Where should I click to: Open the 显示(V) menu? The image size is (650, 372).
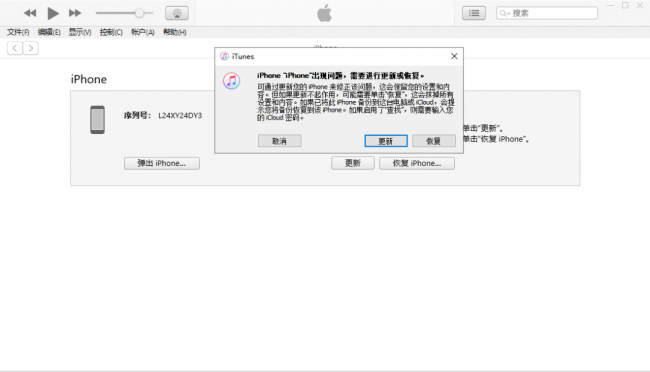point(80,32)
